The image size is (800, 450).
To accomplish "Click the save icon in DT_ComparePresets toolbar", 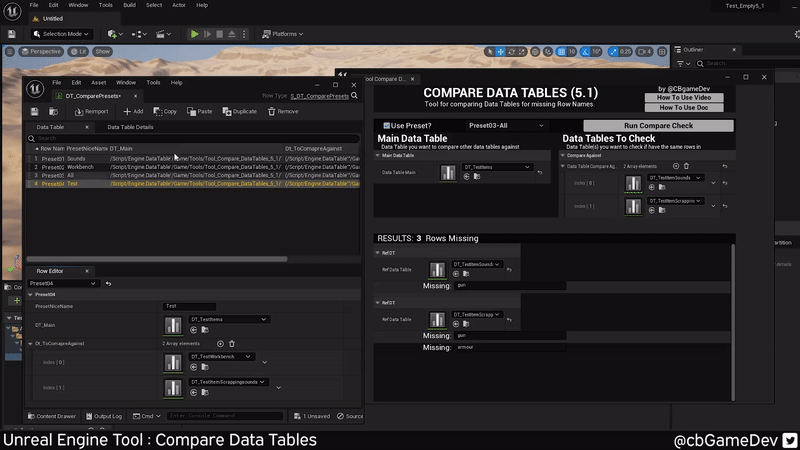I will pos(35,111).
